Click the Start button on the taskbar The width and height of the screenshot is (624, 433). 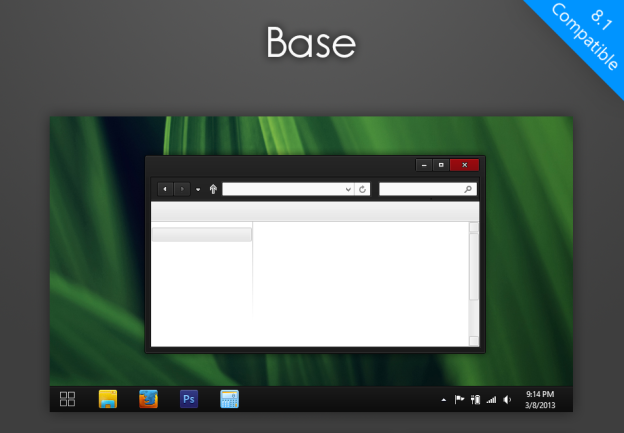(67, 399)
